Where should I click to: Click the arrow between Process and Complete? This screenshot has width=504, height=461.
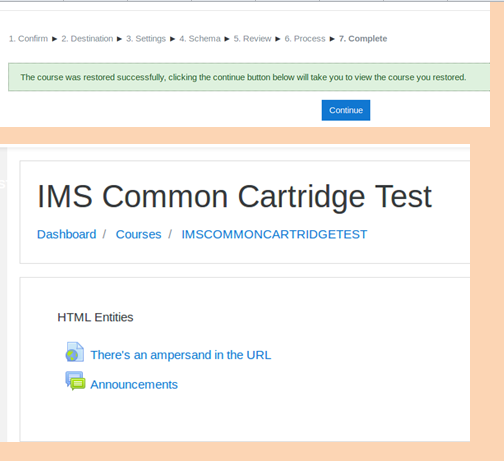tap(332, 39)
